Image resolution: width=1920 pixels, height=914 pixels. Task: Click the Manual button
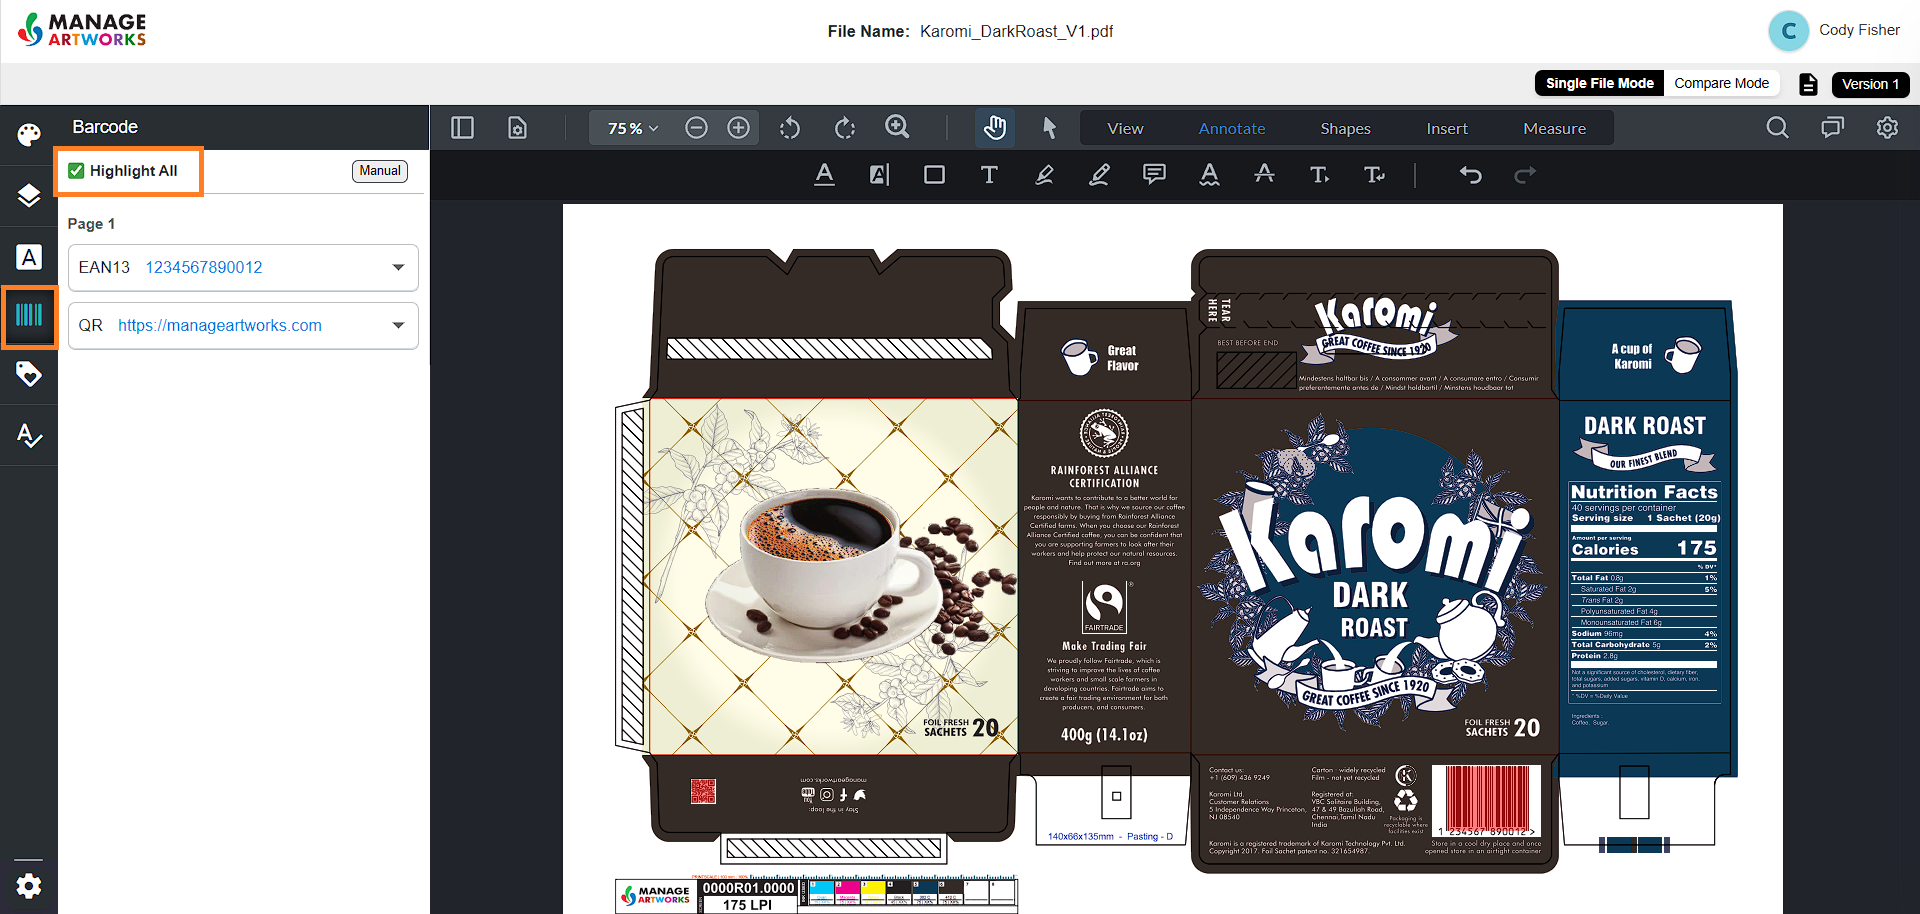click(380, 171)
